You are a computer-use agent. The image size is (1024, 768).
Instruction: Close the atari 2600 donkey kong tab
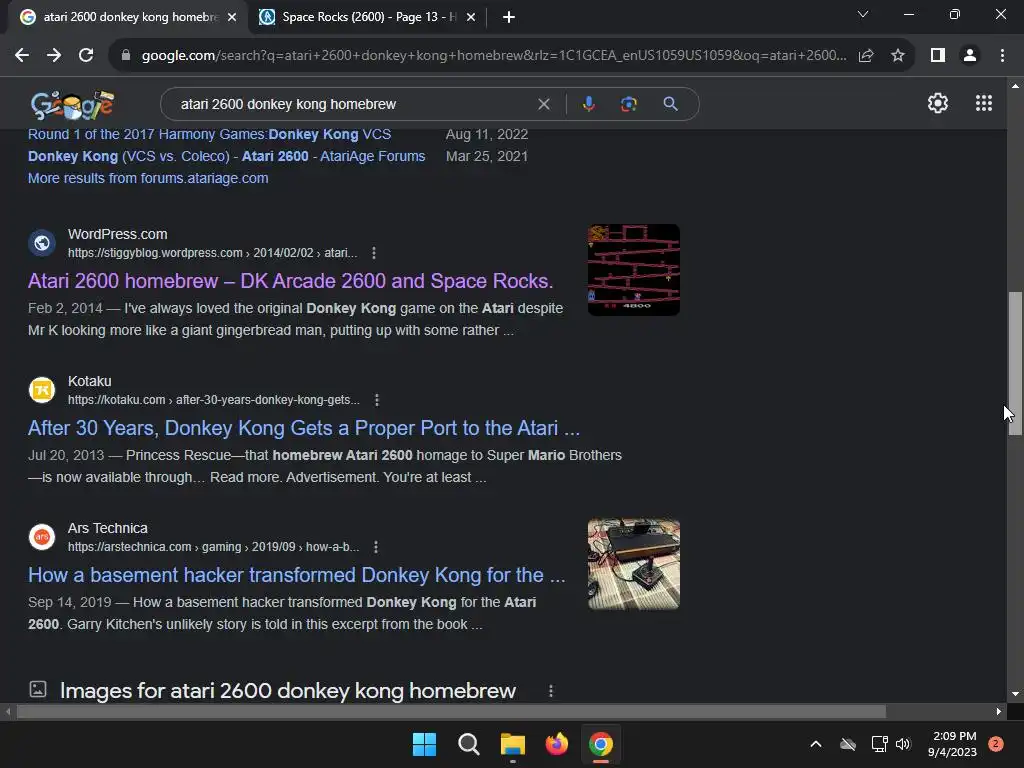tap(232, 17)
